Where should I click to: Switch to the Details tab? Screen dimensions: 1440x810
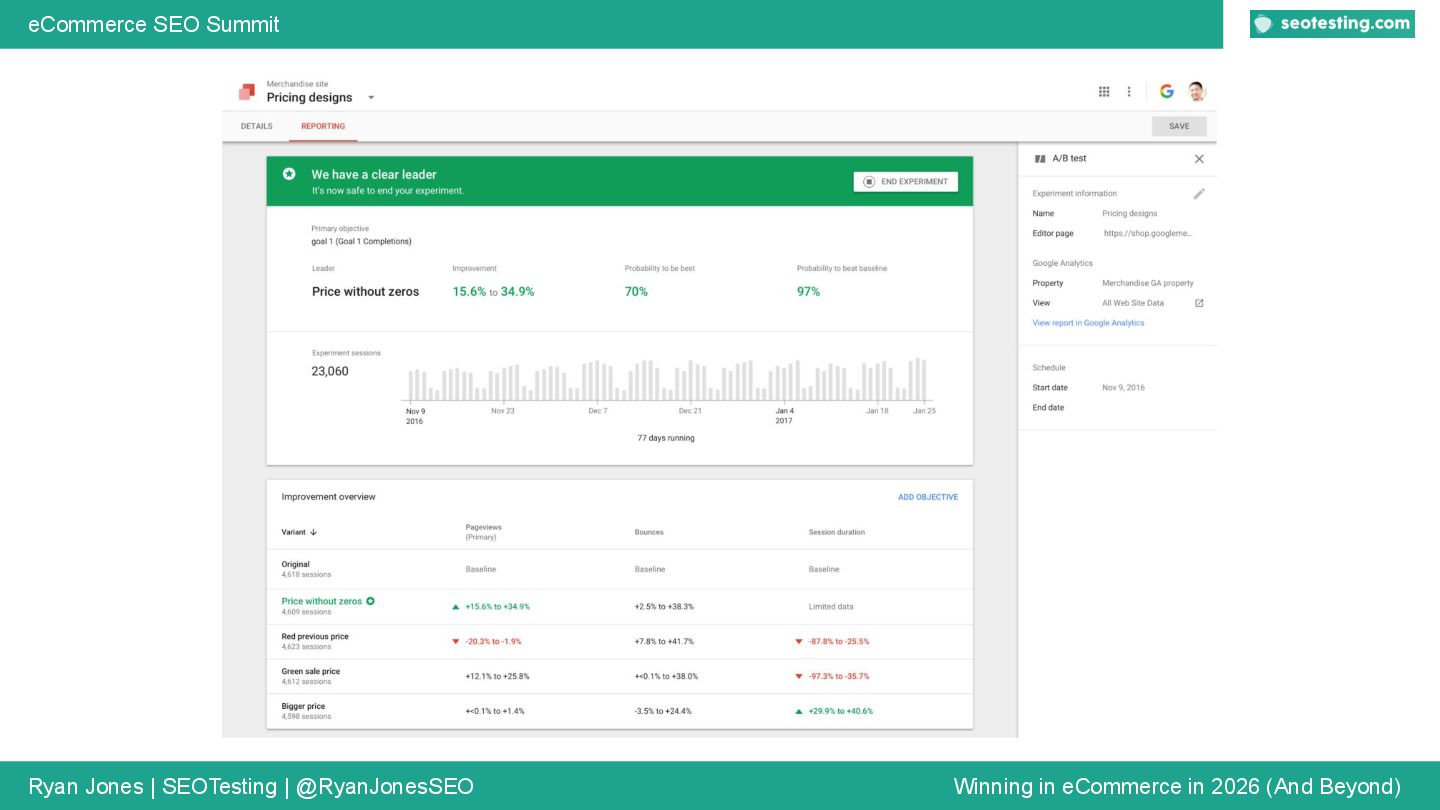pos(256,127)
